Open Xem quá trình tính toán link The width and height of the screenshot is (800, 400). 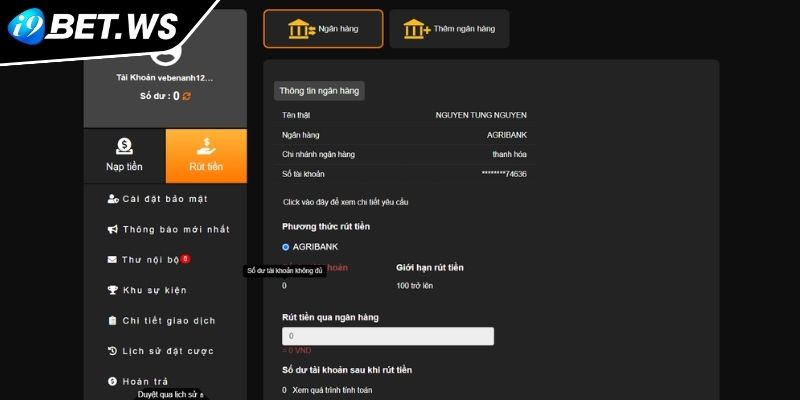[331, 390]
